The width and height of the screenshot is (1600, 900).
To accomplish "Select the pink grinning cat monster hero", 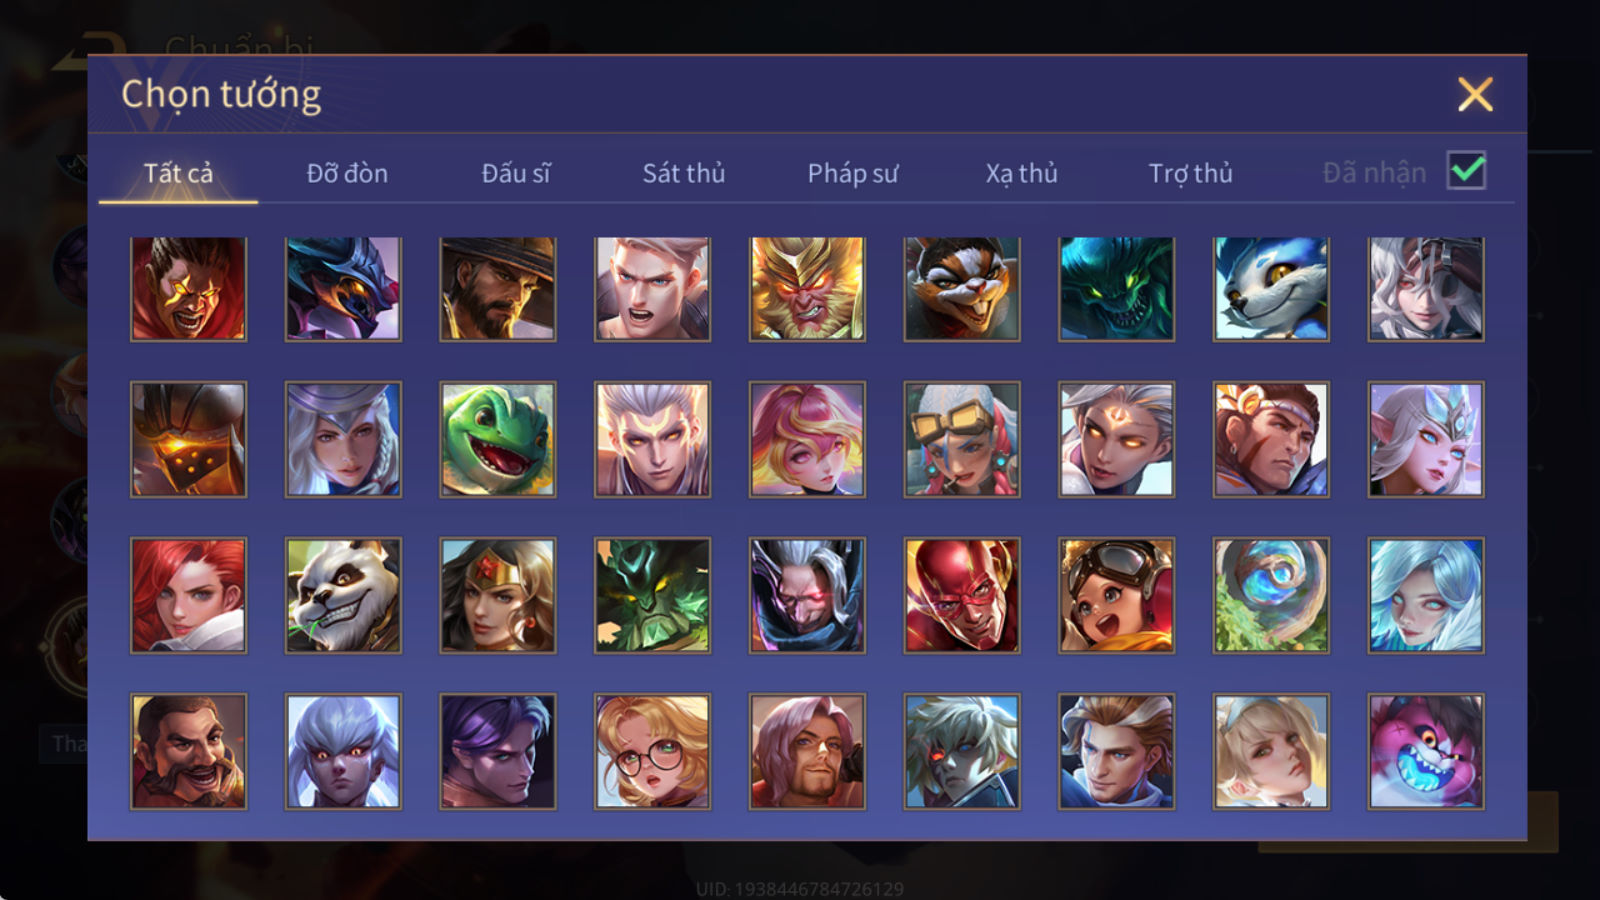I will 1426,751.
